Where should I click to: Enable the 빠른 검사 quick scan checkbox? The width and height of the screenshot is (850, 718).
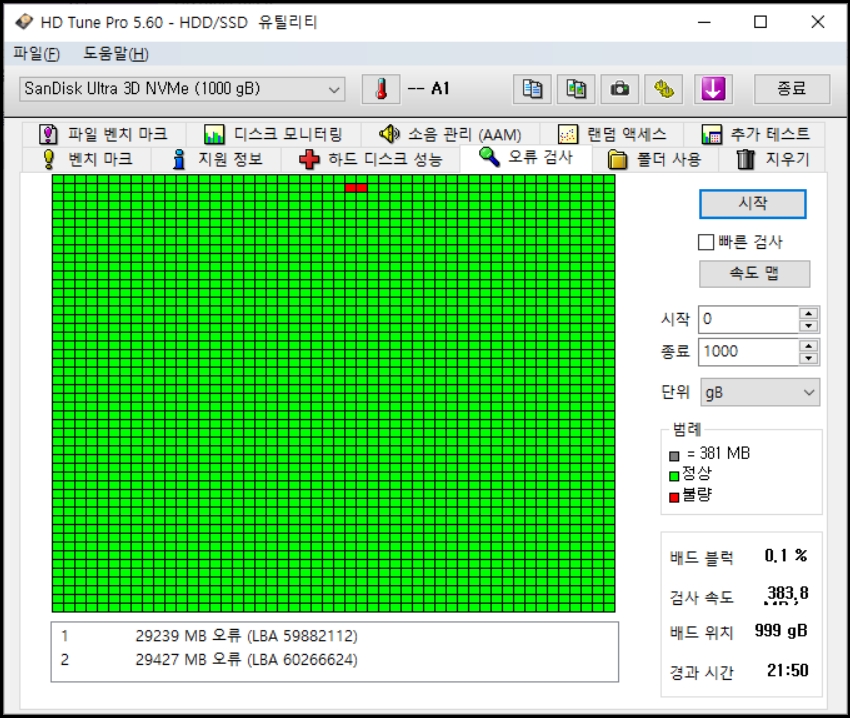coord(706,242)
